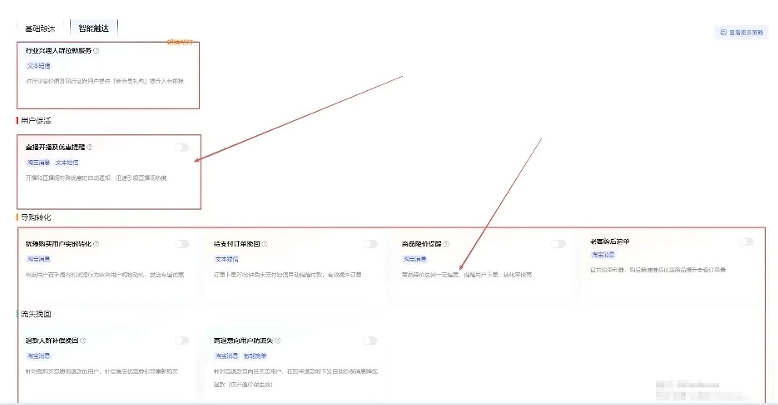Show help tooltip for 退款人群补偿挽回
This screenshot has width=778, height=405.
[x=83, y=340]
